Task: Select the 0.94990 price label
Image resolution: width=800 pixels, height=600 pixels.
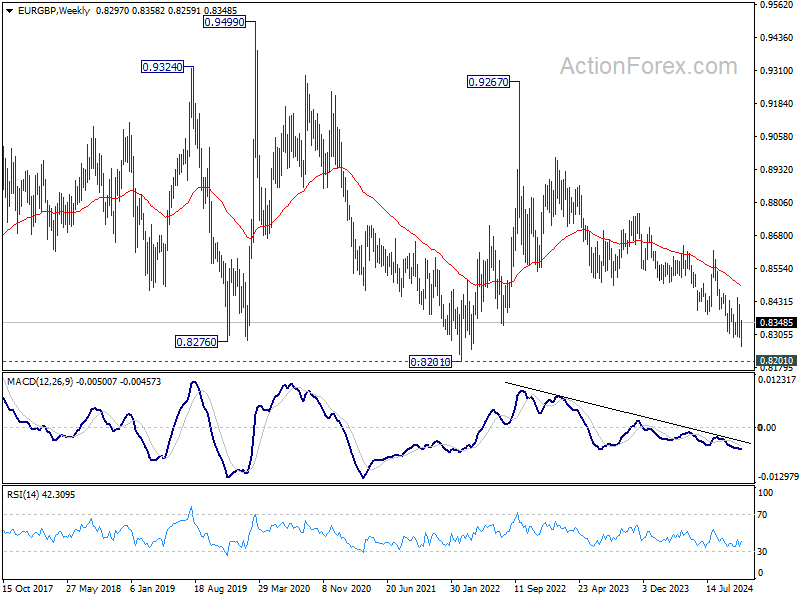Action: [x=224, y=22]
